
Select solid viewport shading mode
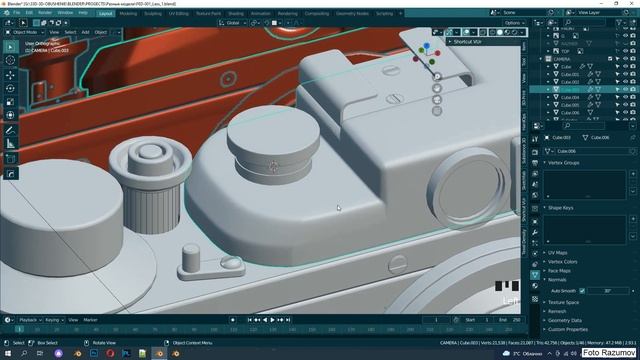(x=500, y=32)
